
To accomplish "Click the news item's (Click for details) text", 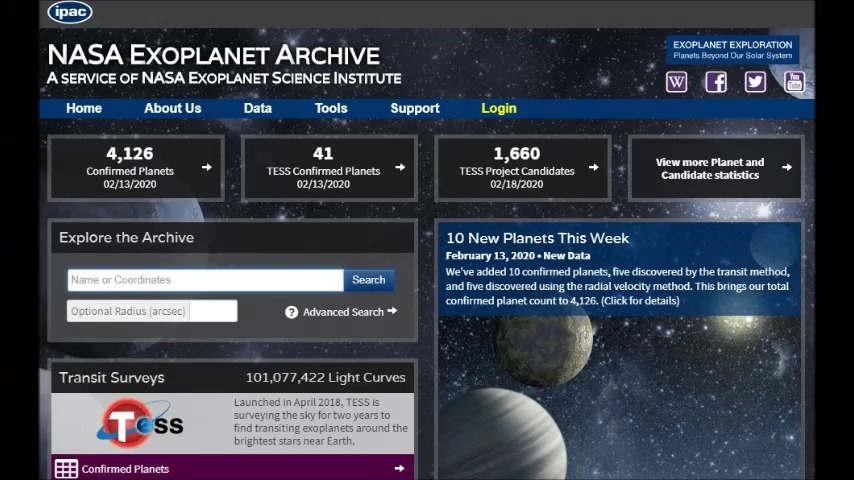I will pyautogui.click(x=640, y=301).
